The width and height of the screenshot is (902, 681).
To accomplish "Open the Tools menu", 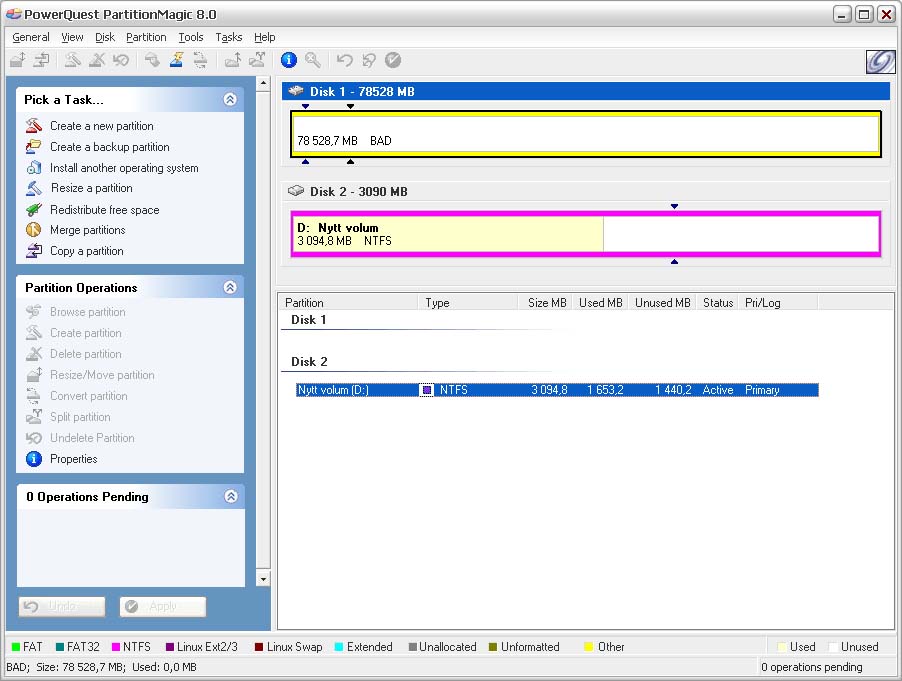I will tap(190, 37).
